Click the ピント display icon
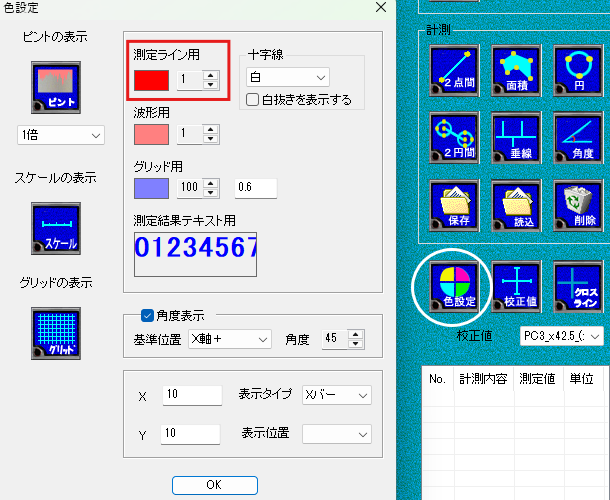 (56, 88)
